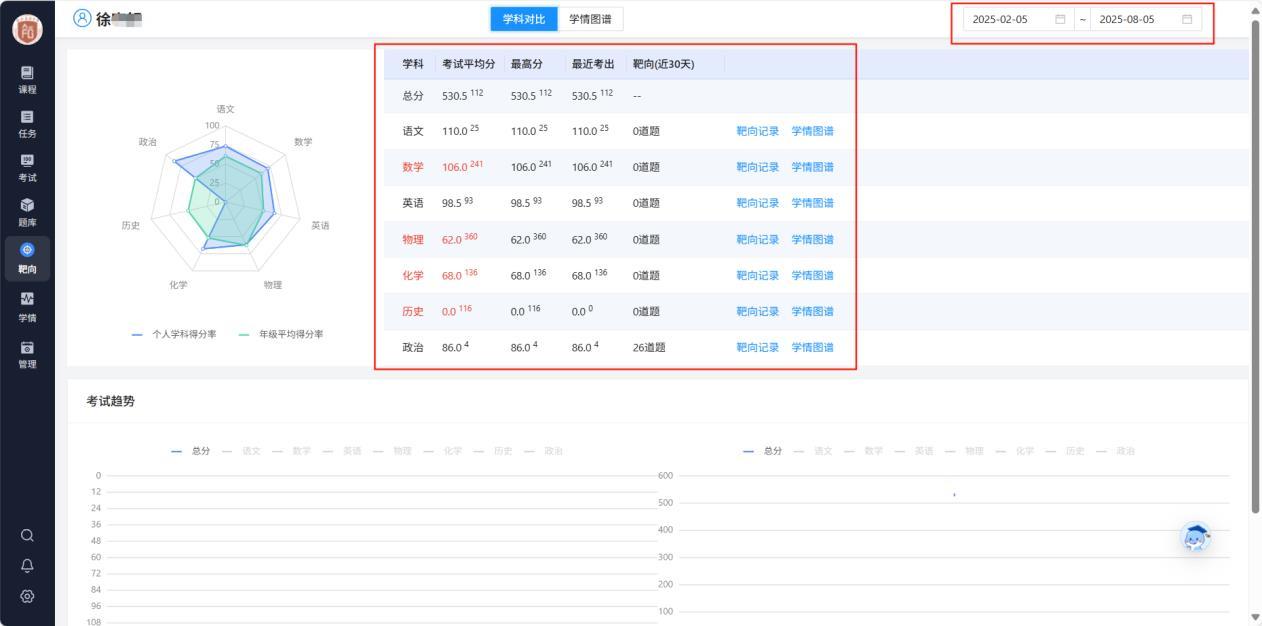The image size is (1262, 626).
Task: Open 学情图谱 for 化学 row
Action: tap(812, 275)
